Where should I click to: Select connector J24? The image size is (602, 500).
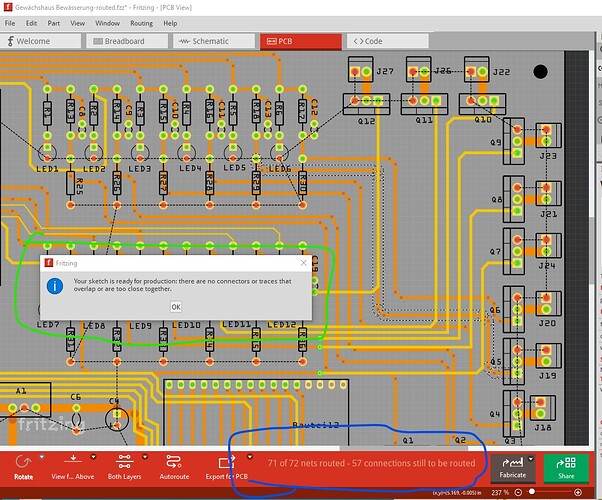point(548,246)
